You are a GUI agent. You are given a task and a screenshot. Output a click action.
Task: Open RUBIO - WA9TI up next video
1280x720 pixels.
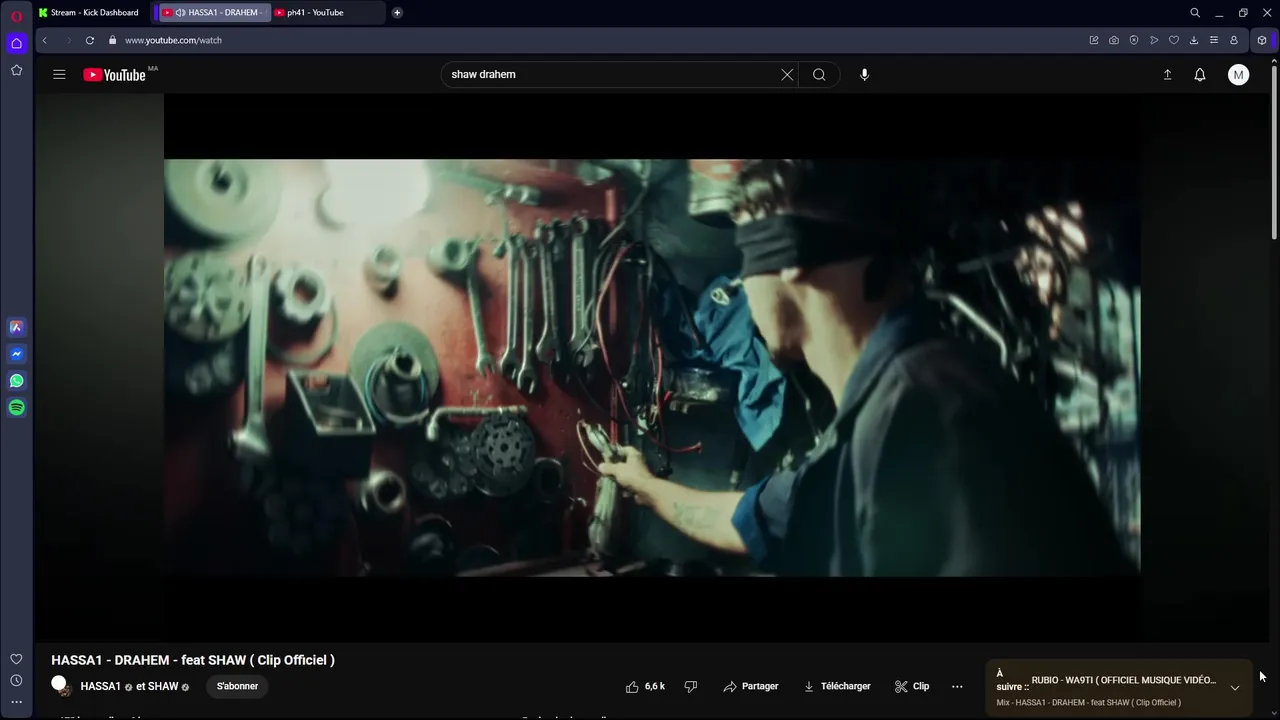[1124, 680]
